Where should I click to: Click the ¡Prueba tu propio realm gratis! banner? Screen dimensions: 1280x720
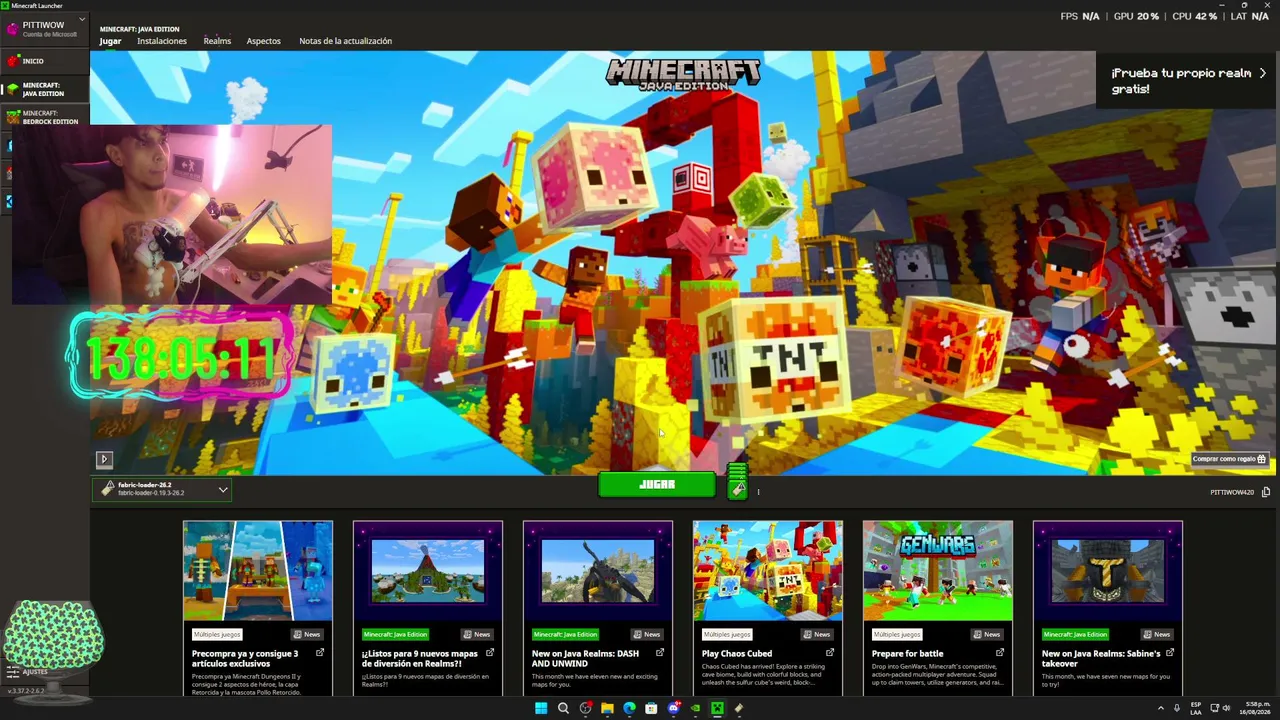point(1188,81)
